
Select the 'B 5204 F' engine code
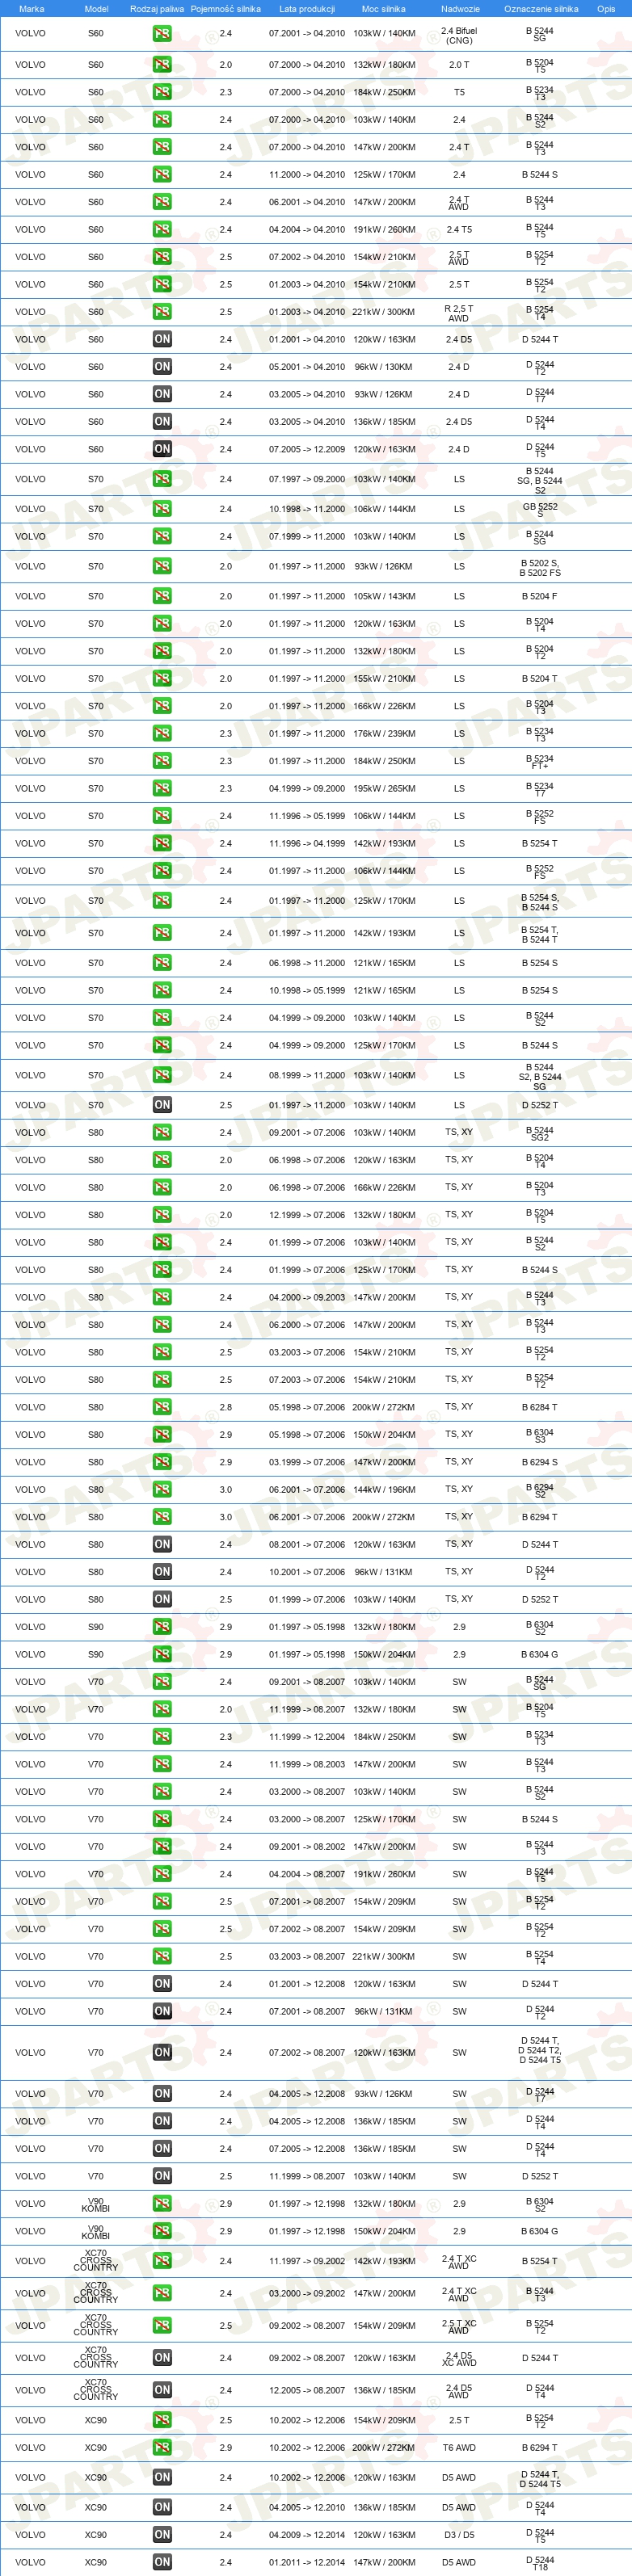(540, 597)
